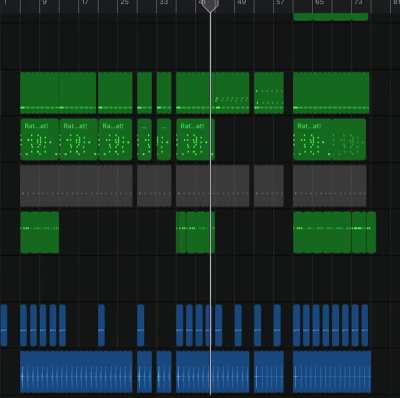Select the 'Bat..att' region starting at bar 21
Screen dimensions: 400x398
[115, 139]
